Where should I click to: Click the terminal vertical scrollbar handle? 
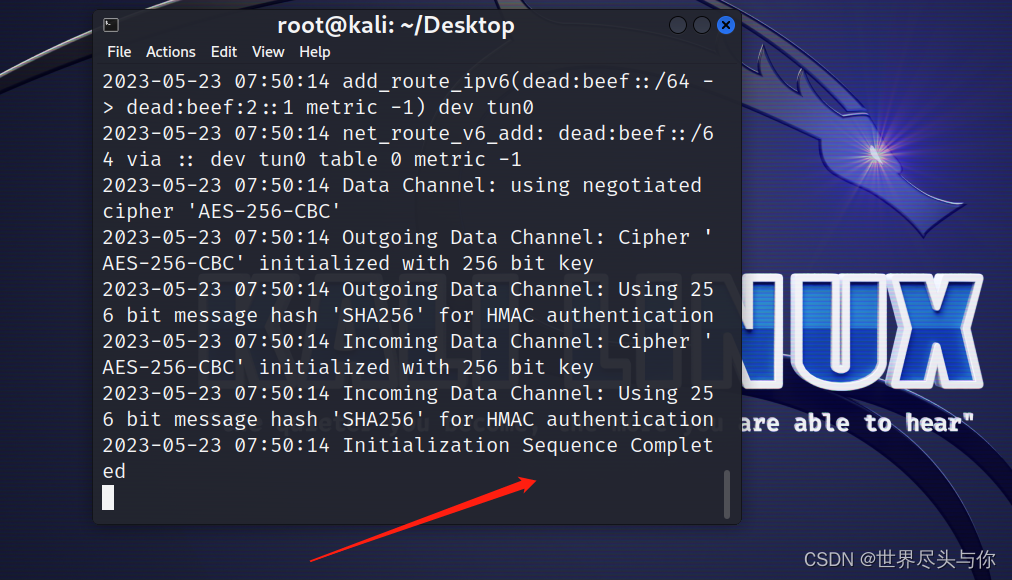(x=727, y=494)
